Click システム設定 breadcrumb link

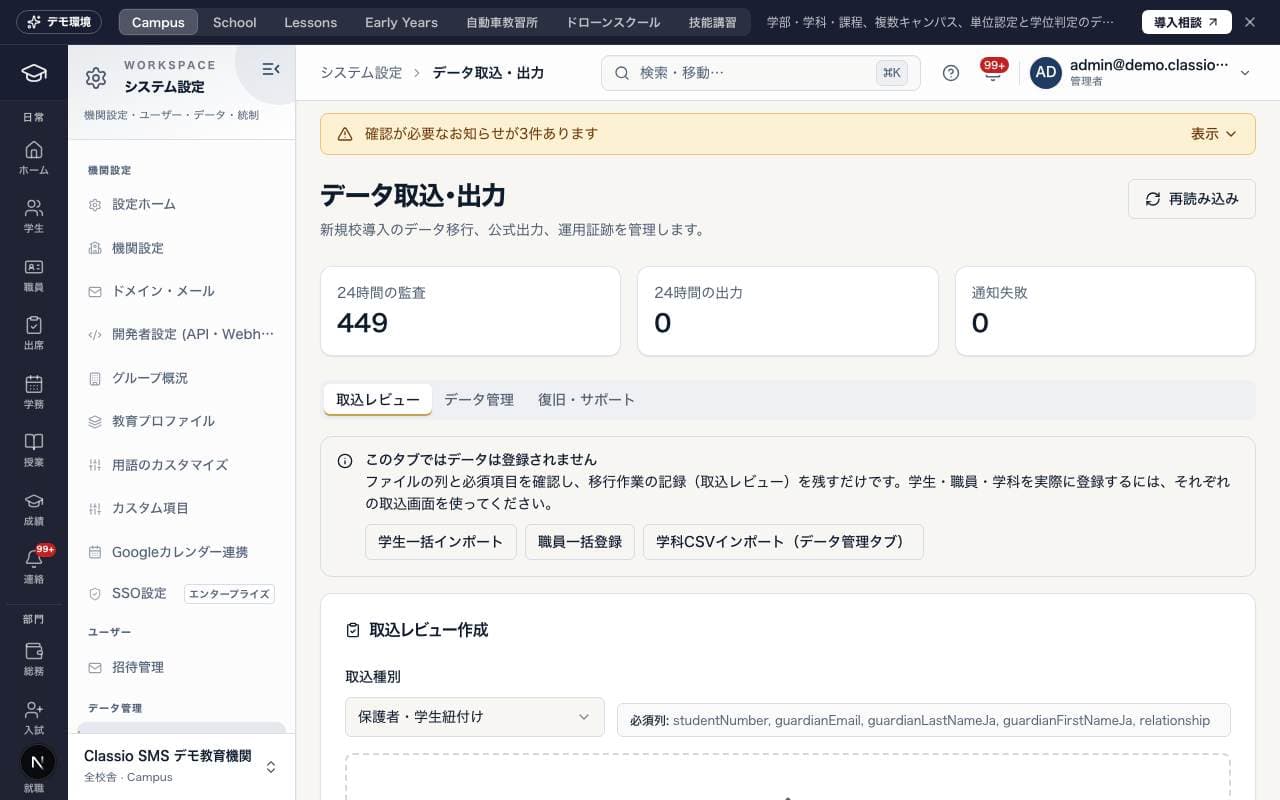tap(361, 73)
